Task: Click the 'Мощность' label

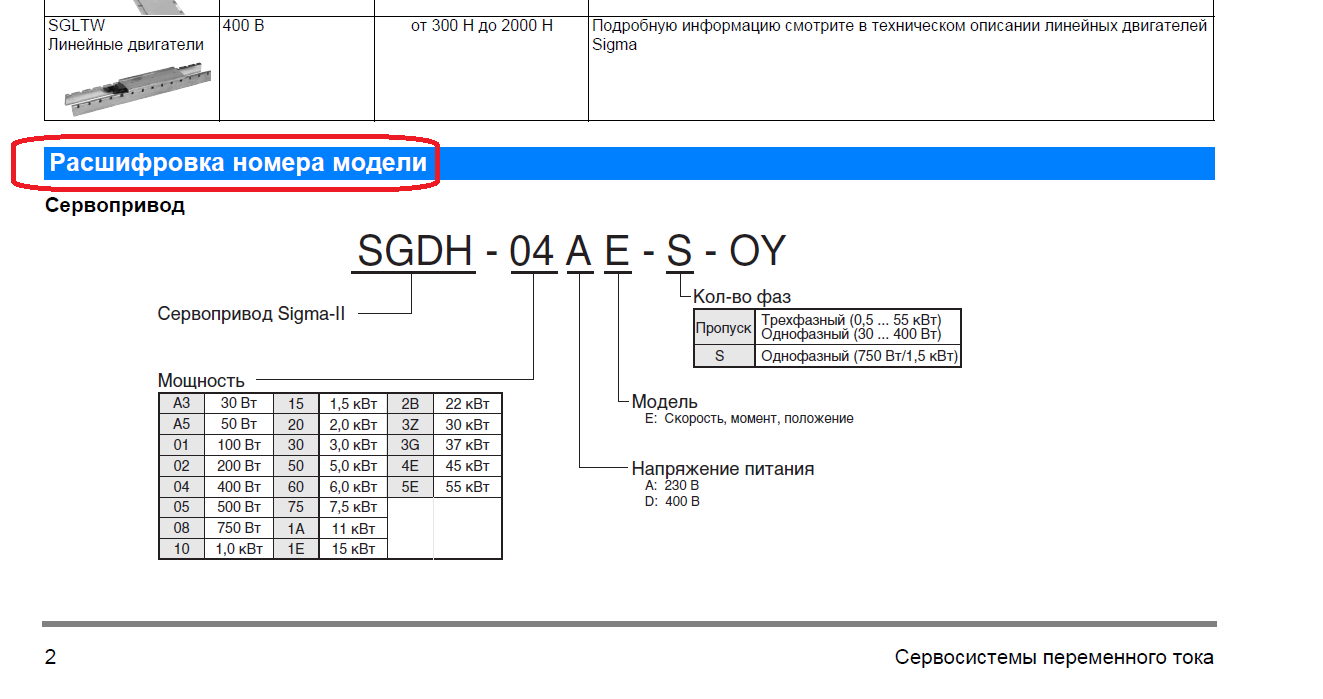Action: click(201, 380)
